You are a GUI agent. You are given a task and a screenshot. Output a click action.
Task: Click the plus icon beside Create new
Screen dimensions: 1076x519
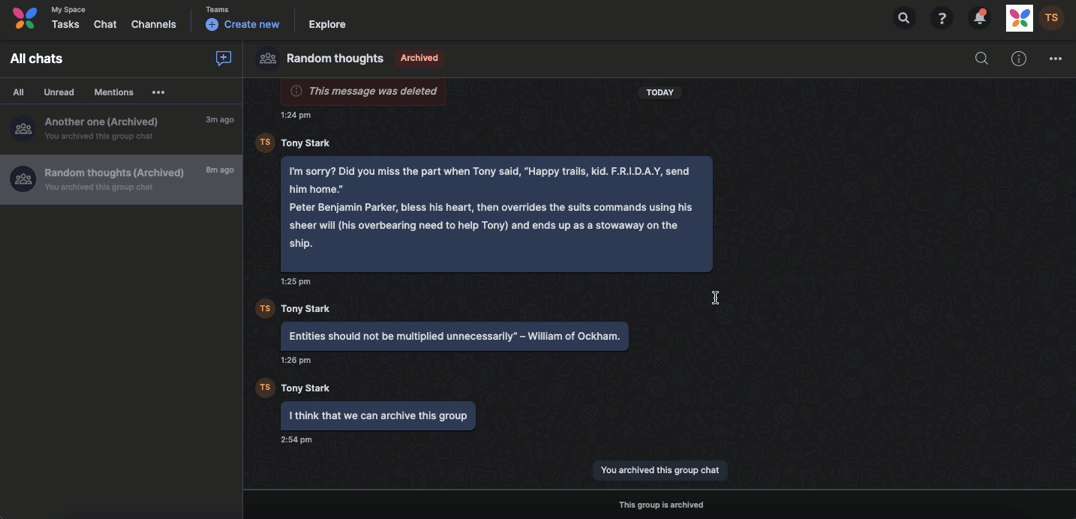tap(212, 24)
